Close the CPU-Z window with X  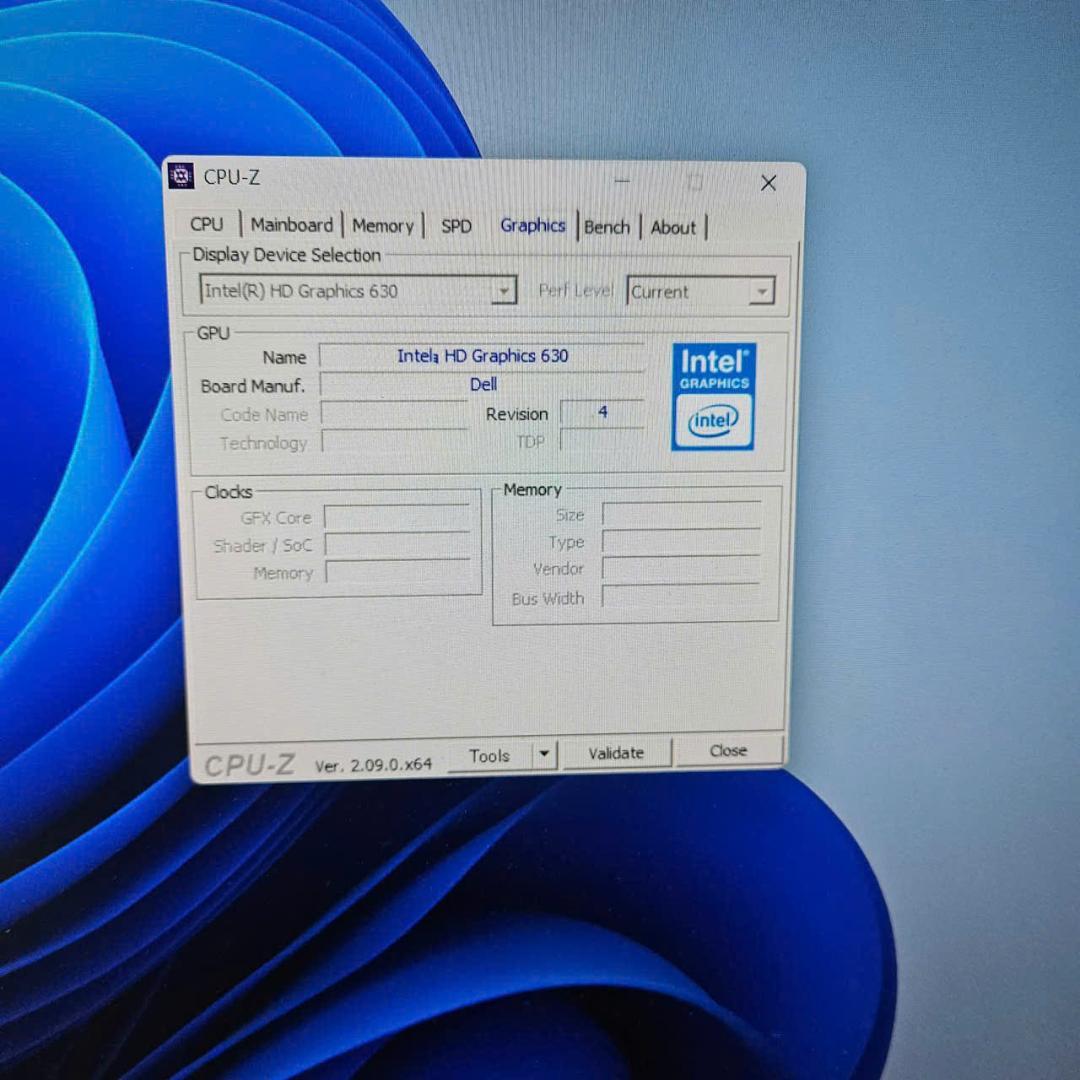click(768, 183)
